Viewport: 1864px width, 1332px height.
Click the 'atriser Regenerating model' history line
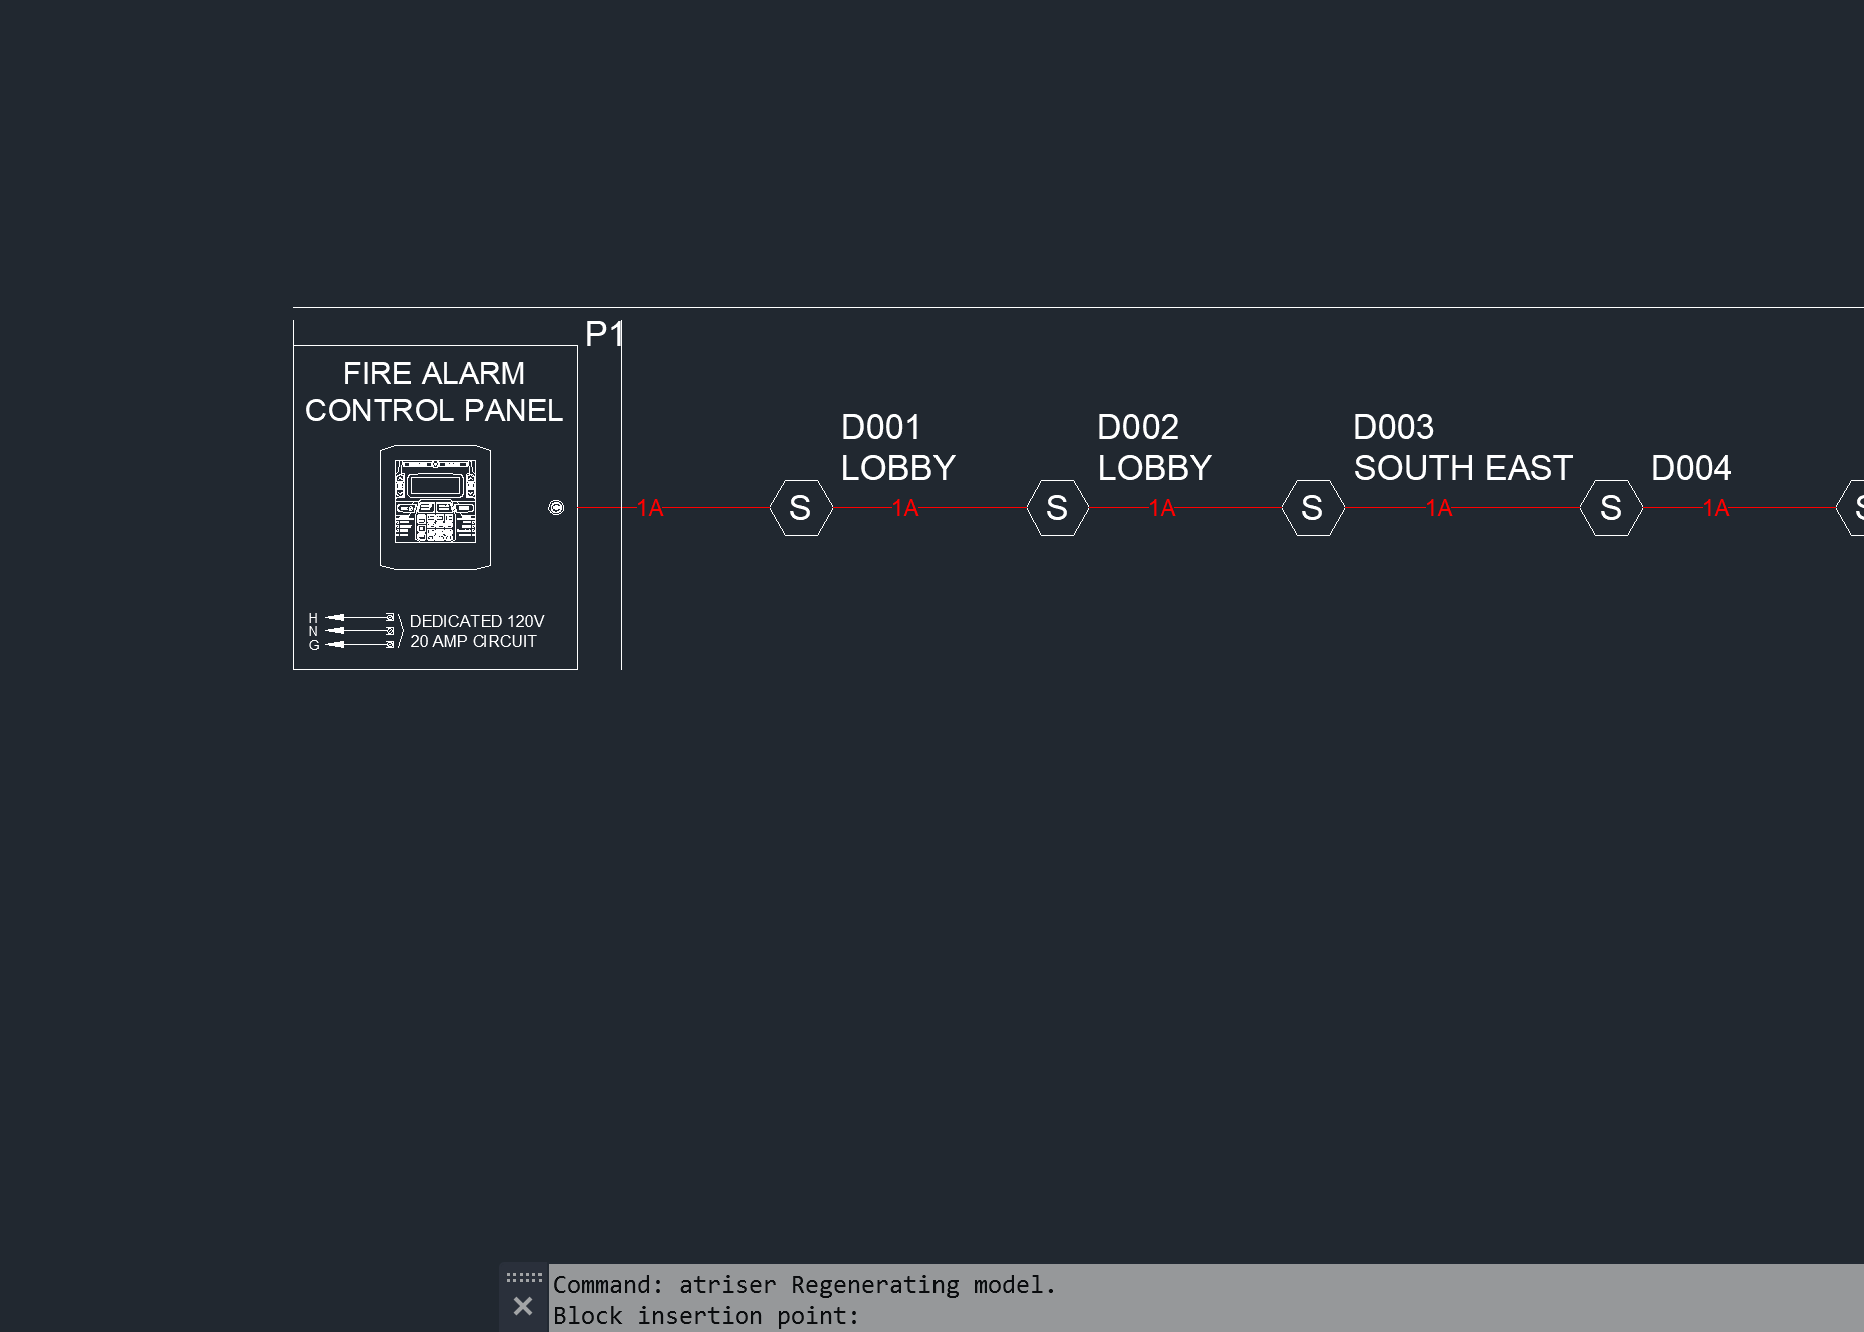point(805,1285)
